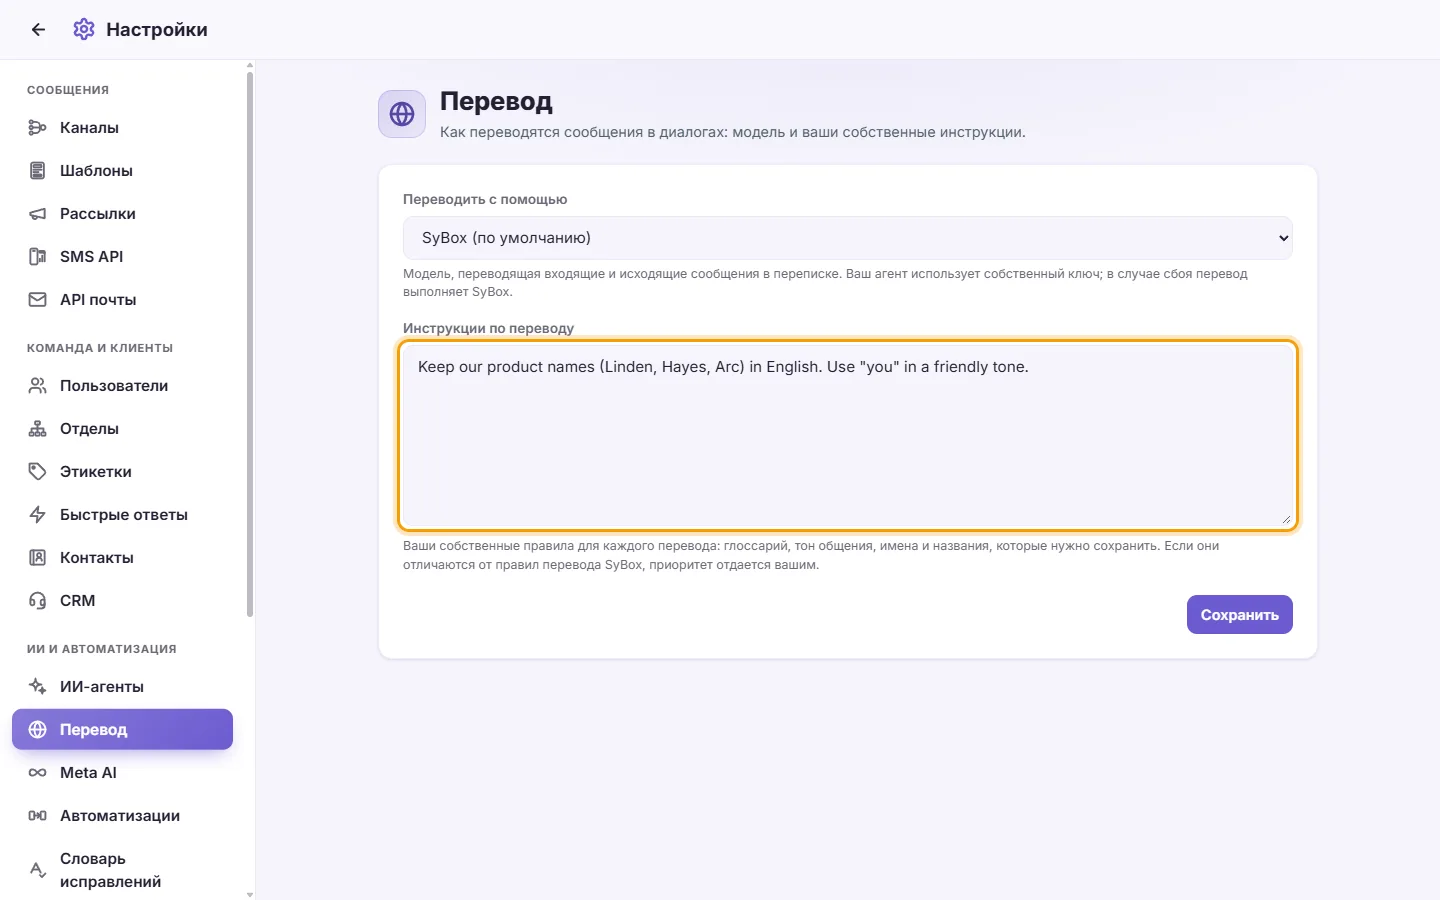Click the globe icon beside Перевод heading
Viewport: 1440px width, 900px height.
click(402, 114)
